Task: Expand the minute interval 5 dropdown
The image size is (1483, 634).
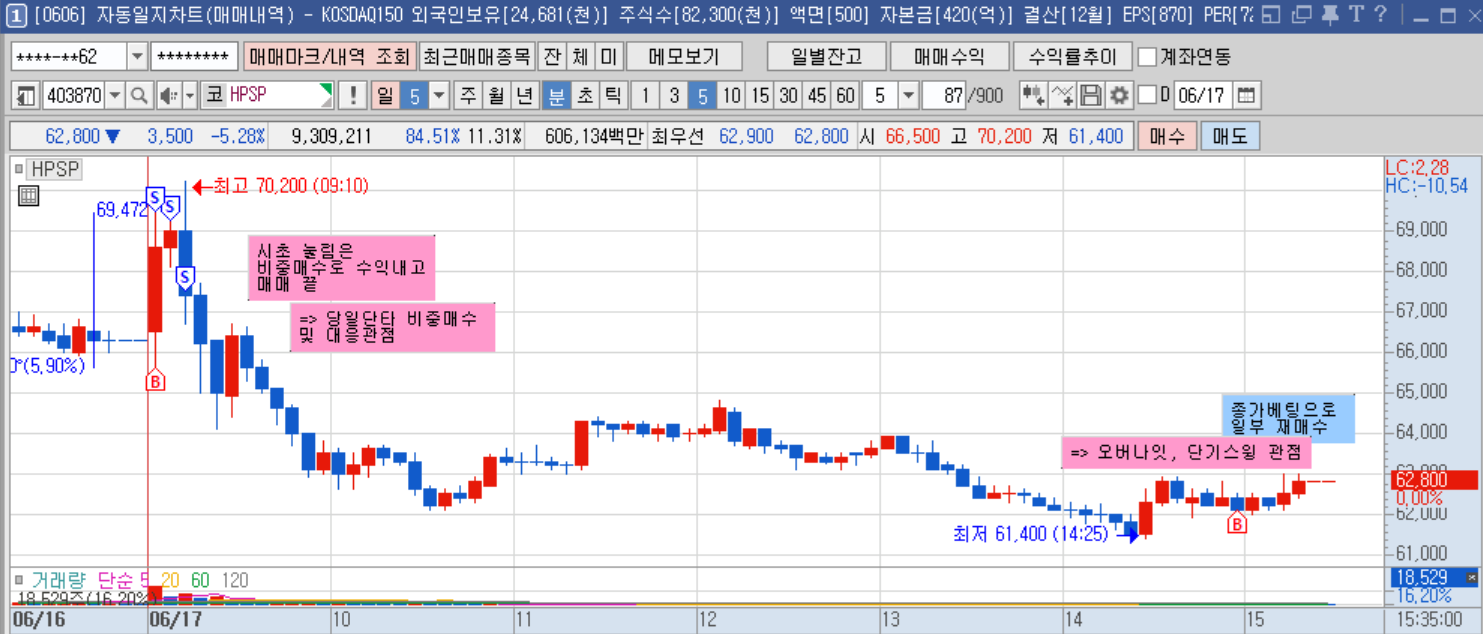Action: (x=908, y=96)
